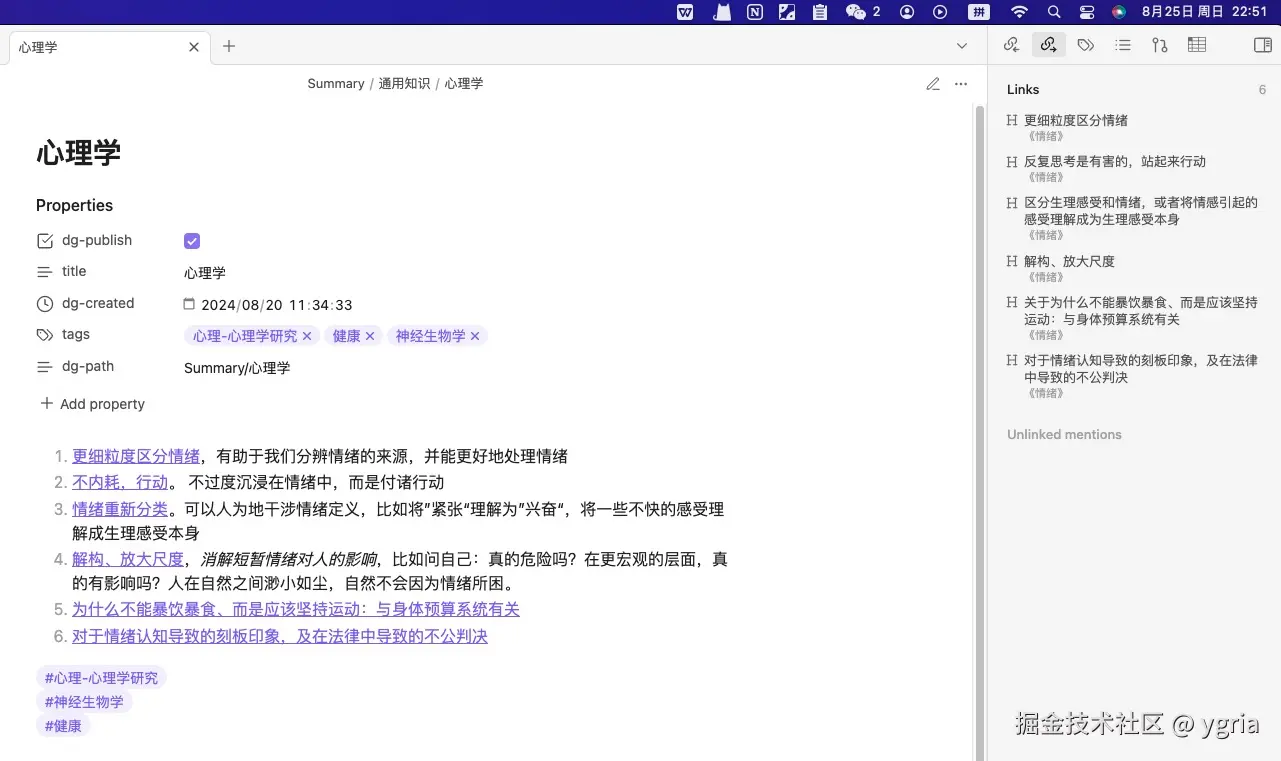Click the note title 心理学 heading
This screenshot has height=761, width=1281.
(x=79, y=152)
